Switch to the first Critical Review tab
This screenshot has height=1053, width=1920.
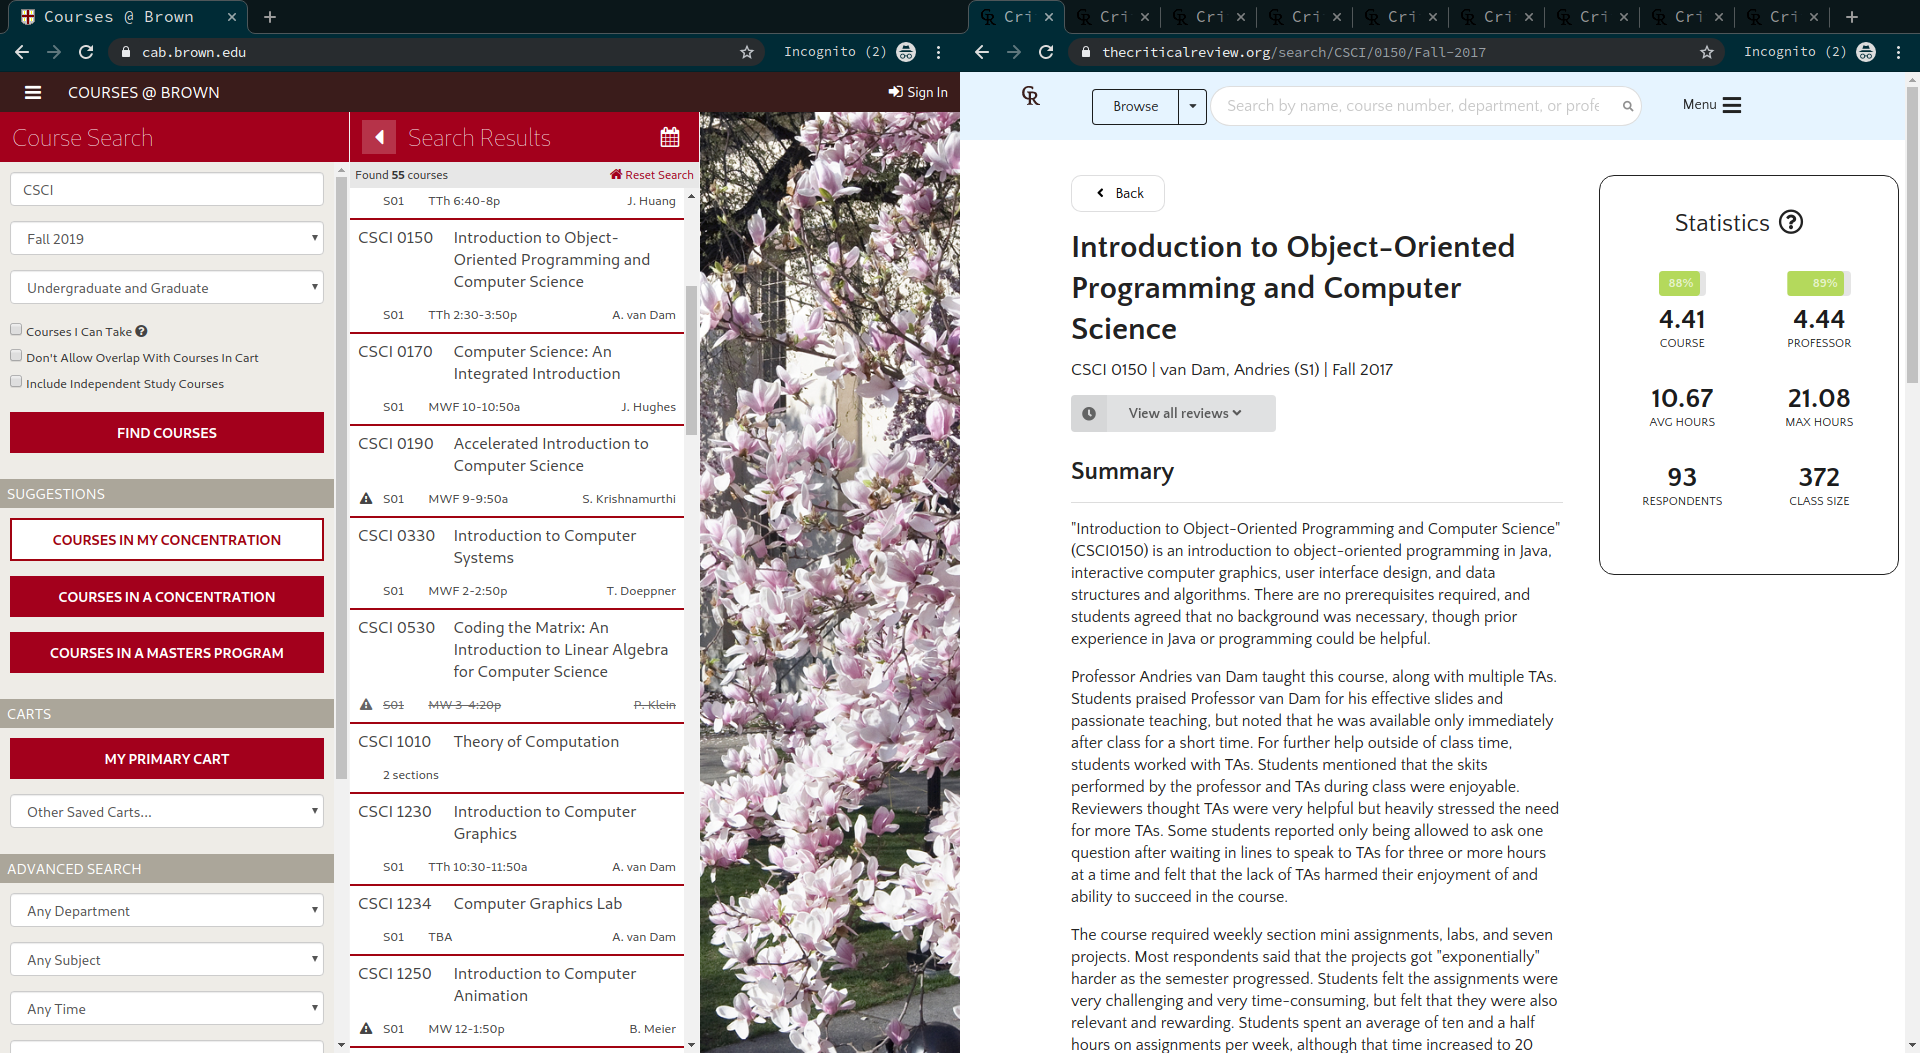click(x=1016, y=17)
